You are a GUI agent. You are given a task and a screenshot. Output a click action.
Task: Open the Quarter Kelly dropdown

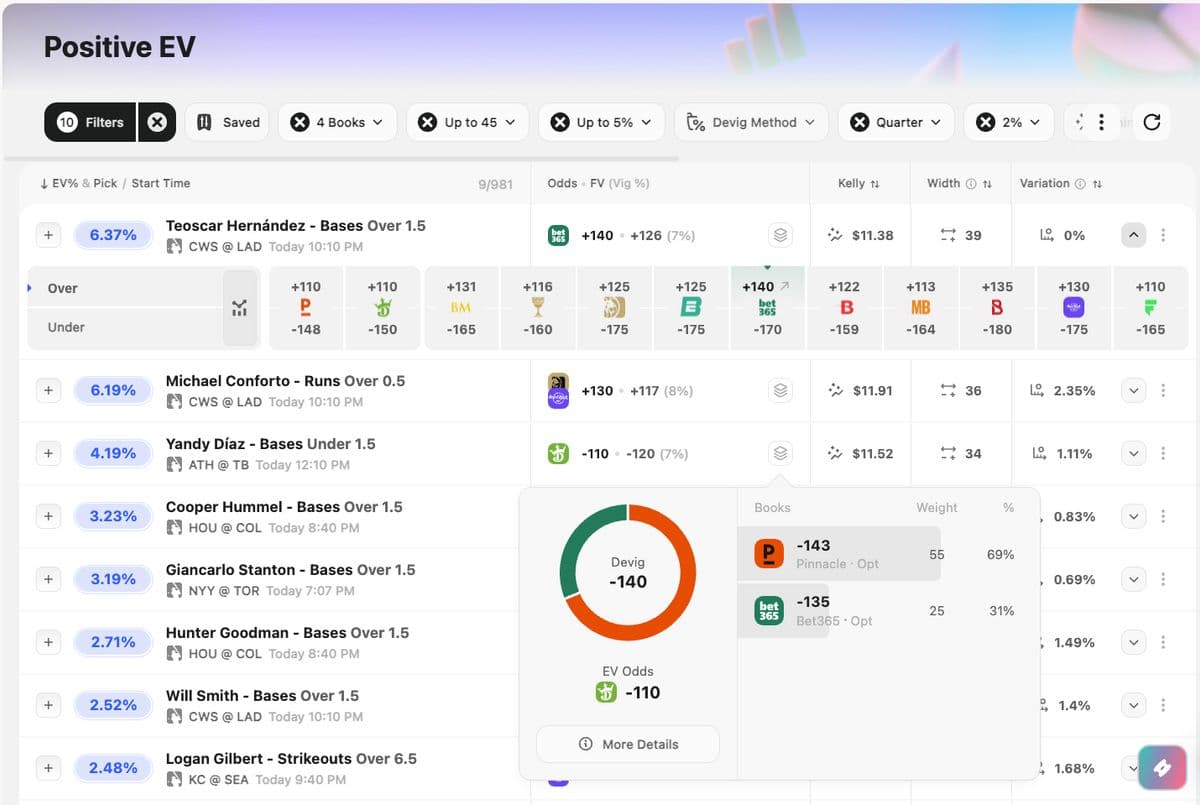(x=896, y=122)
